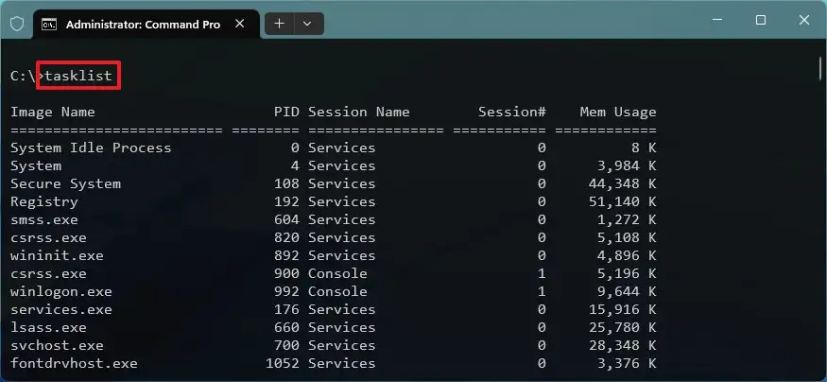Screen dimensions: 827x382
Task: Close the terminal window
Action: pyautogui.click(x=804, y=20)
